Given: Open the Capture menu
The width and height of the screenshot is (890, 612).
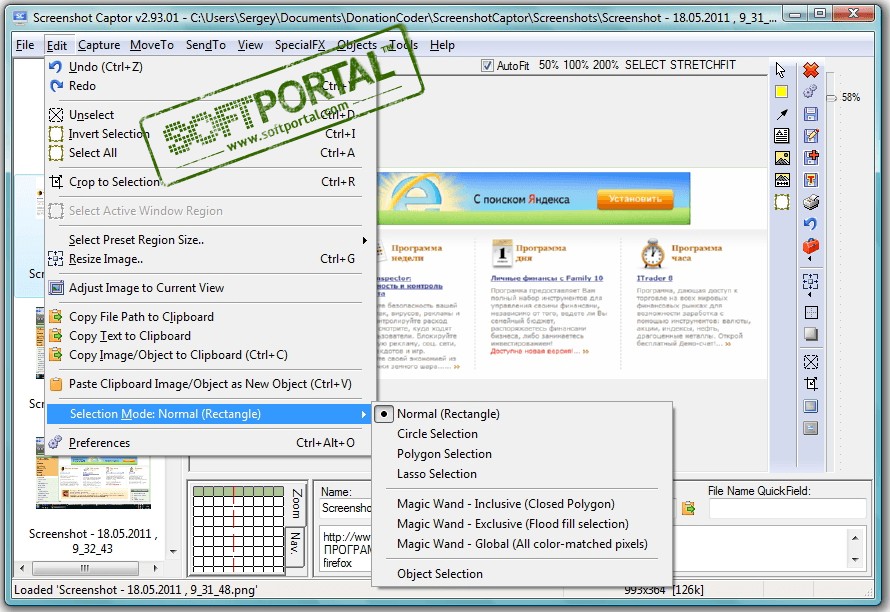Looking at the screenshot, I should pos(99,45).
